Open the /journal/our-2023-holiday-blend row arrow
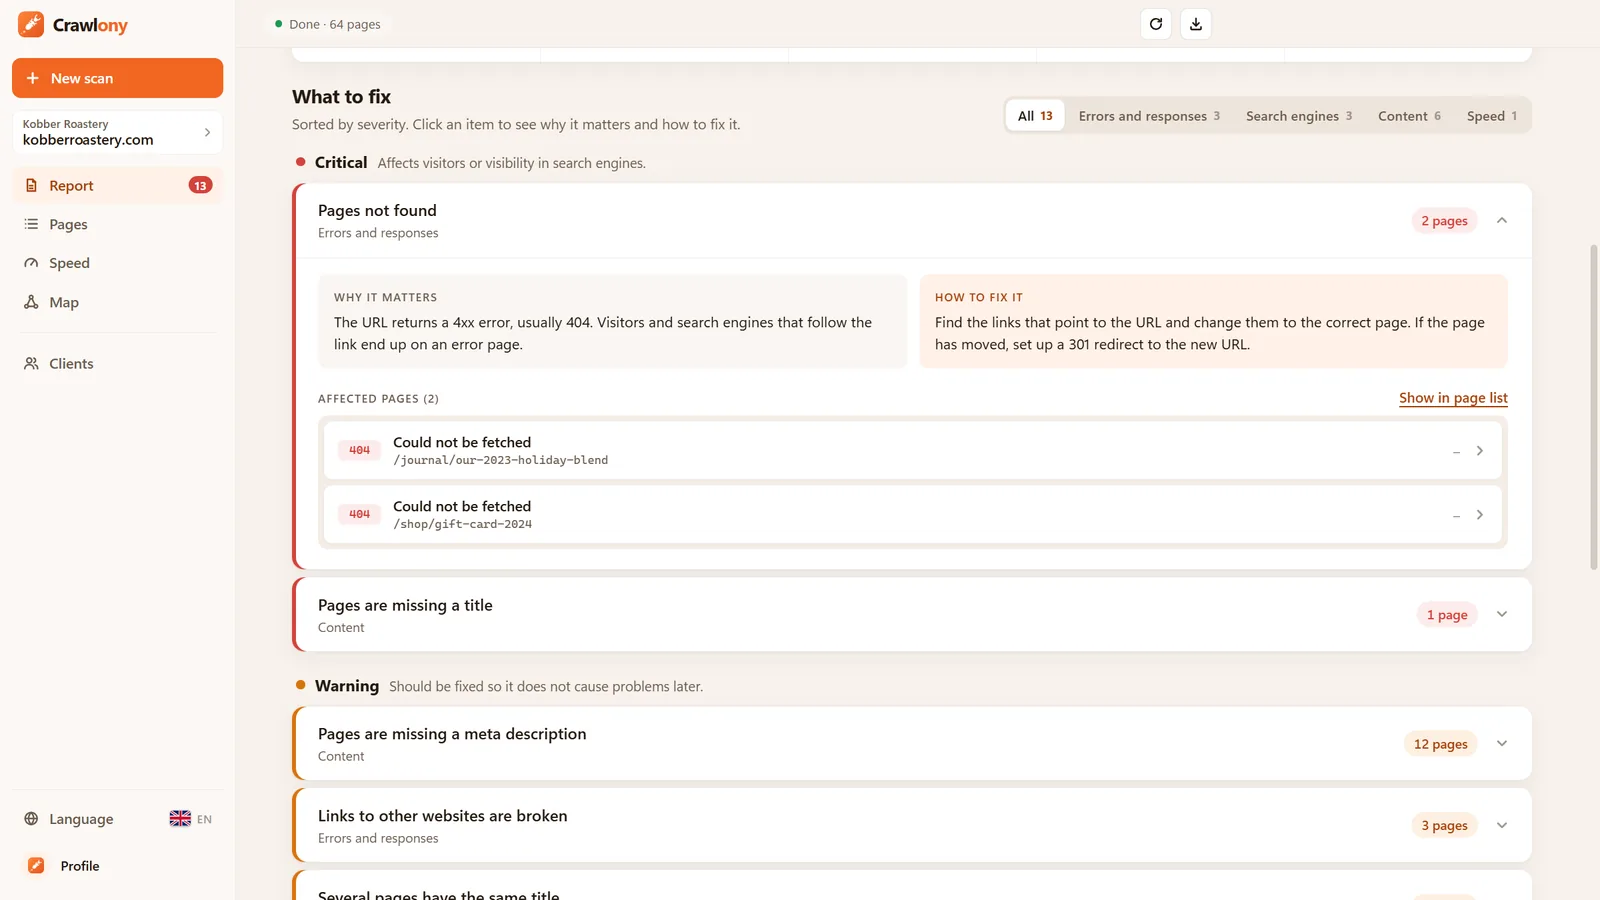The width and height of the screenshot is (1600, 900). (1480, 451)
